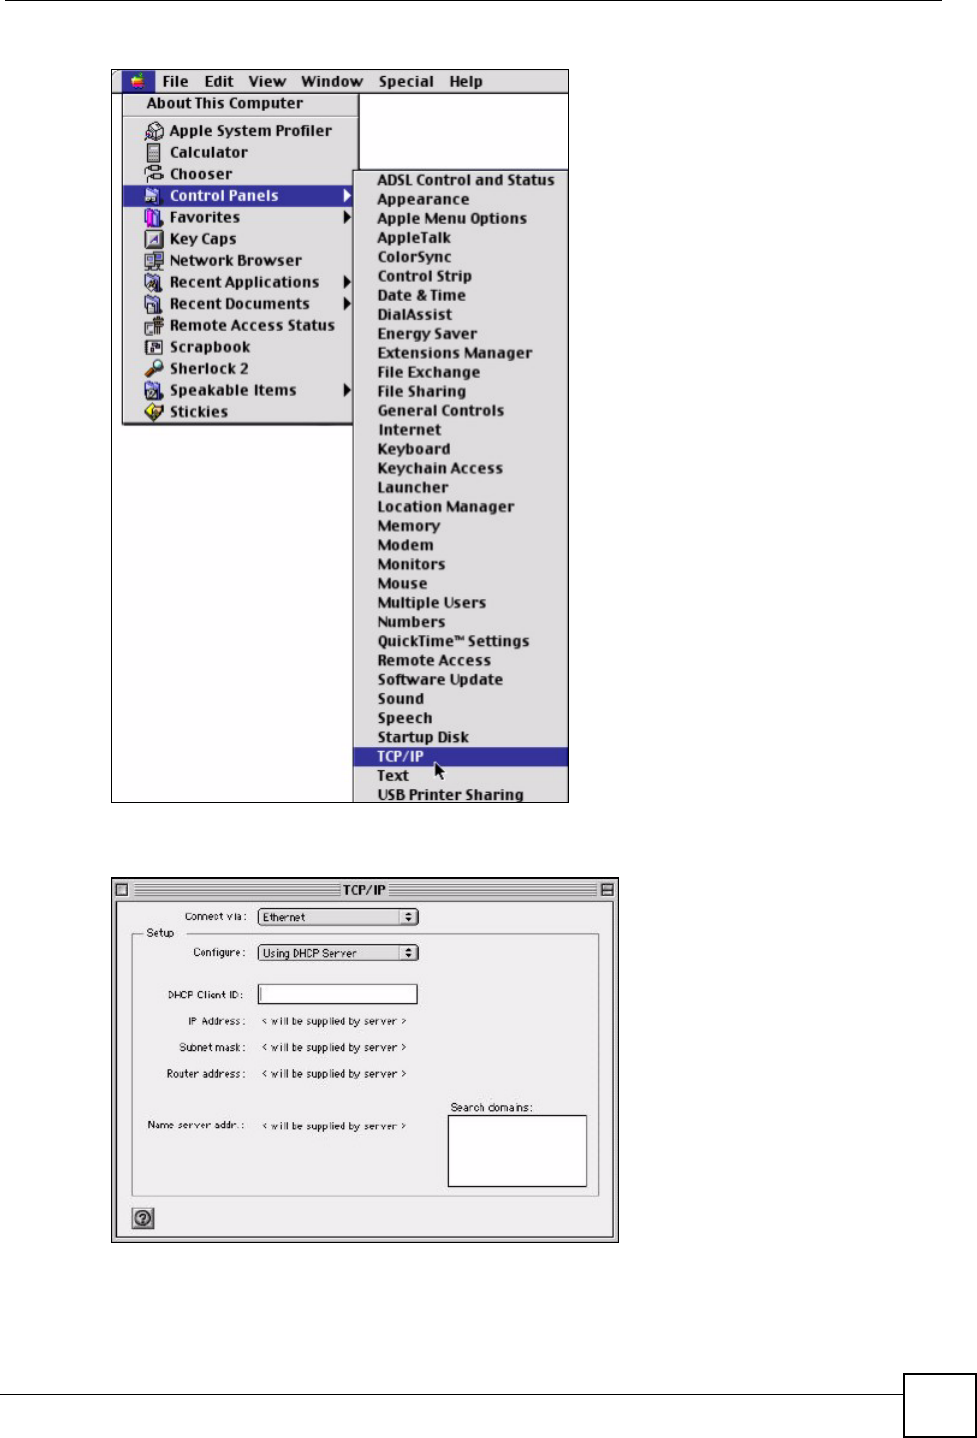Click the Remote Access Status icon
Viewport: 977px width, 1438px height.
[153, 326]
